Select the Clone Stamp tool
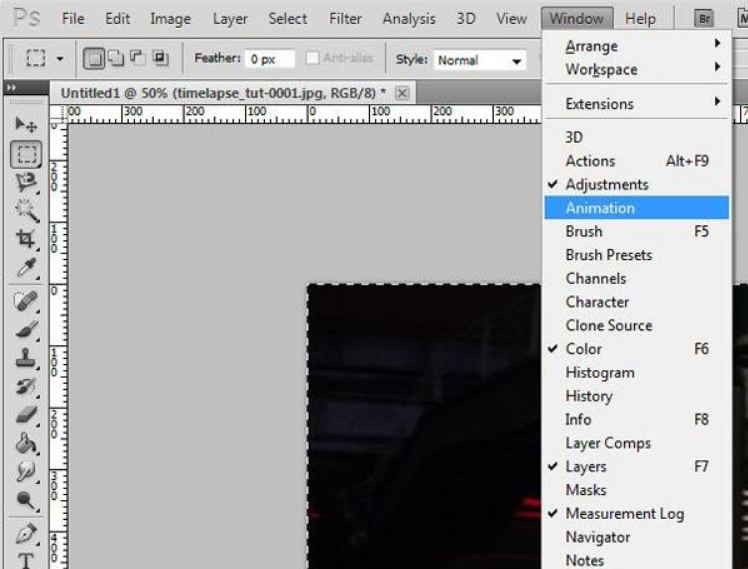Screen dimensions: 748x569 (26, 358)
